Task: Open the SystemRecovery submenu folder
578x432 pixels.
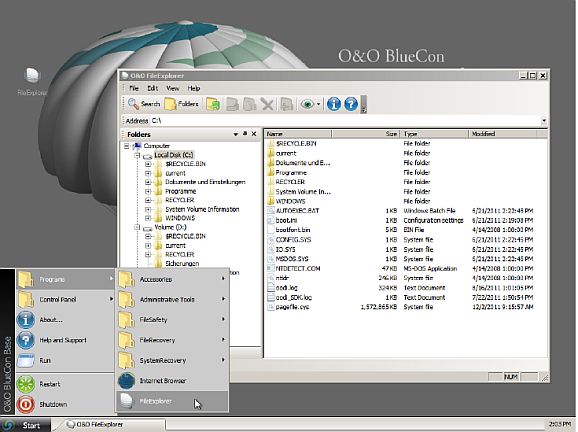Action: [172, 360]
